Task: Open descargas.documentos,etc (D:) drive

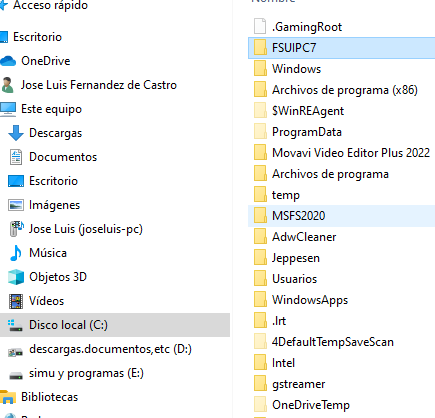Action: pyautogui.click(x=100, y=349)
